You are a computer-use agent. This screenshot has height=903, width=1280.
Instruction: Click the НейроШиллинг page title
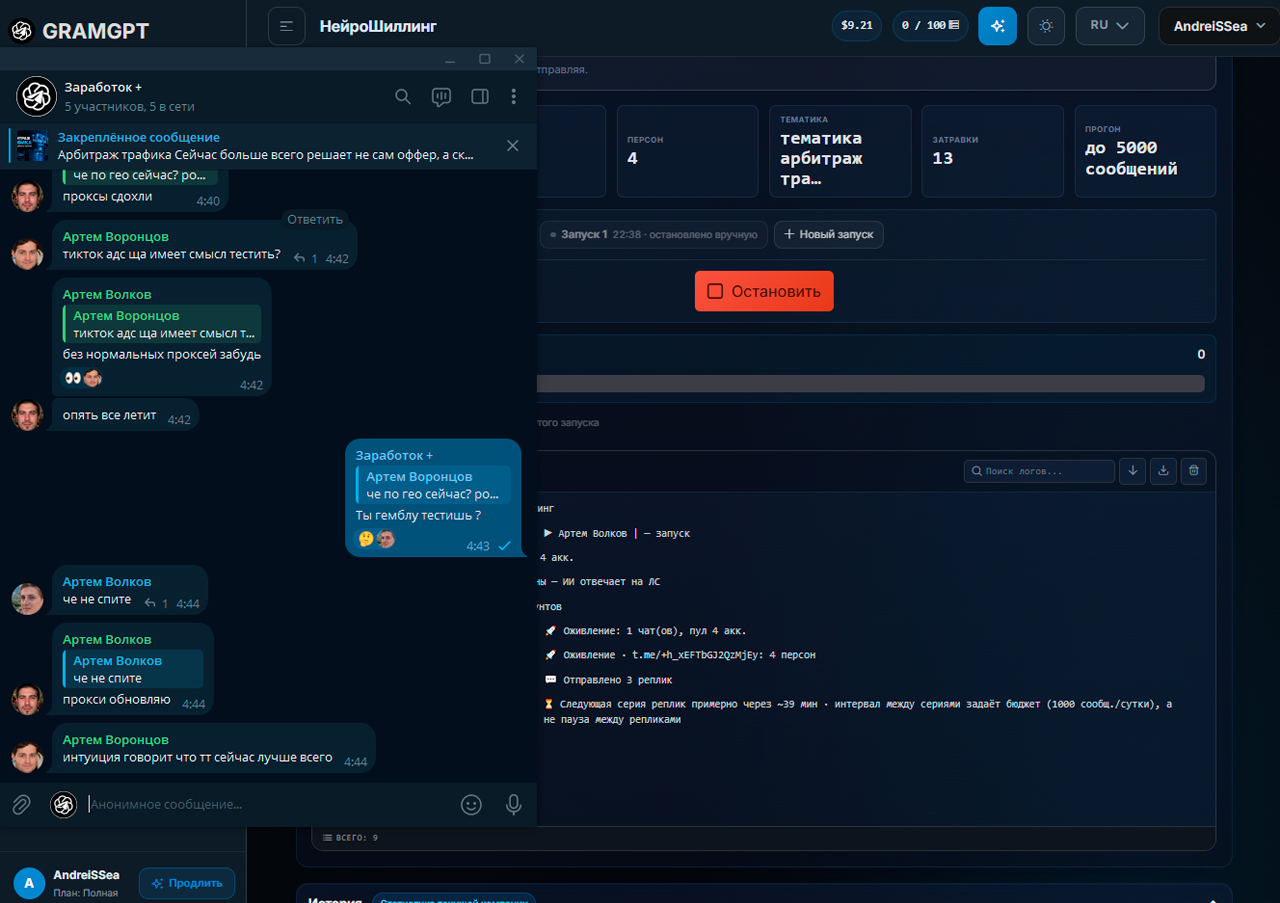click(x=378, y=26)
